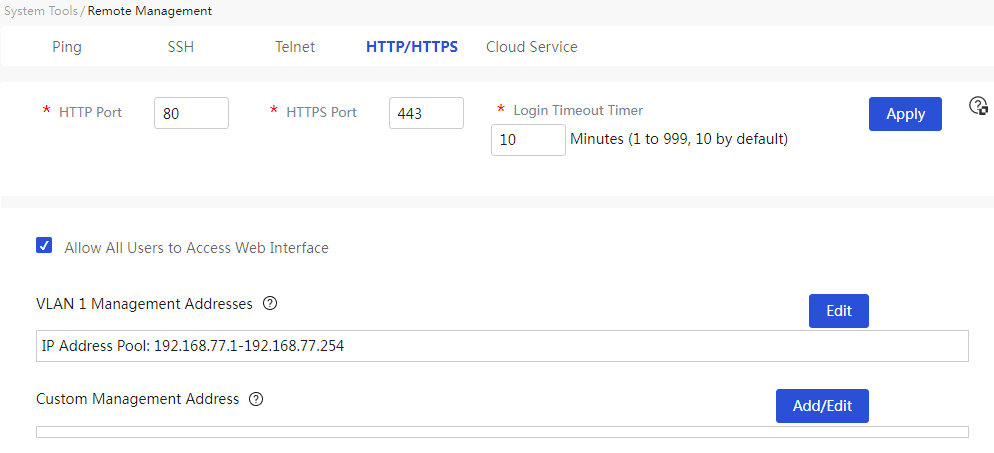Click the Allow All Users label text

click(x=197, y=248)
